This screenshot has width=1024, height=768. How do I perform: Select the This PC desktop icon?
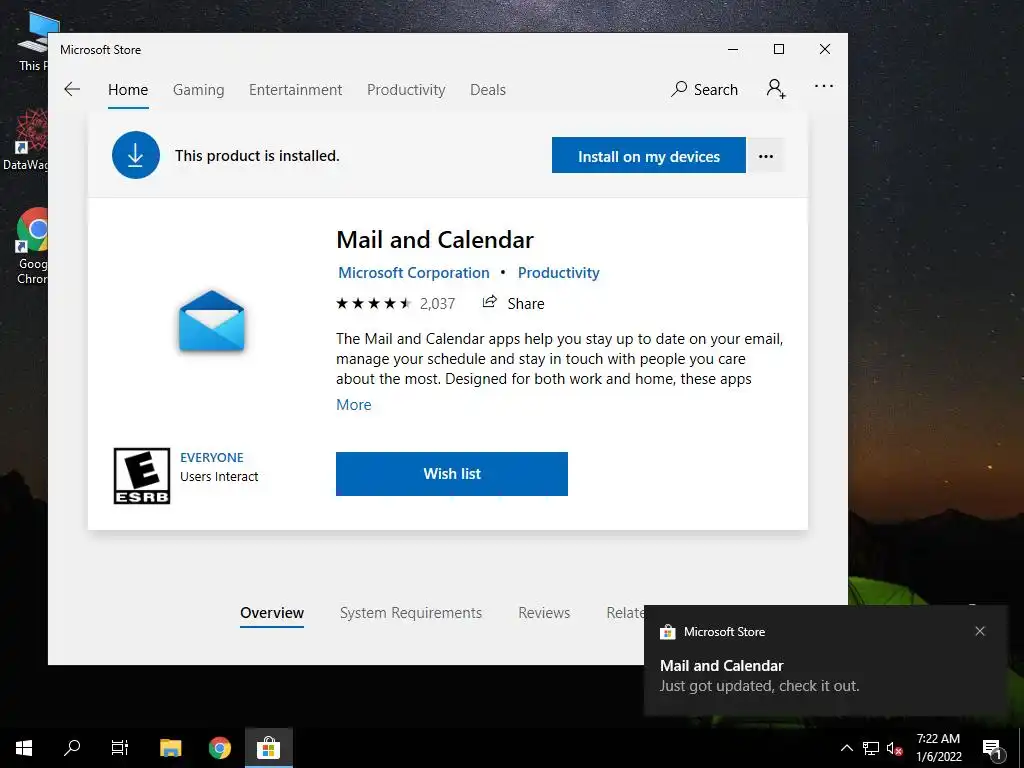tap(33, 42)
